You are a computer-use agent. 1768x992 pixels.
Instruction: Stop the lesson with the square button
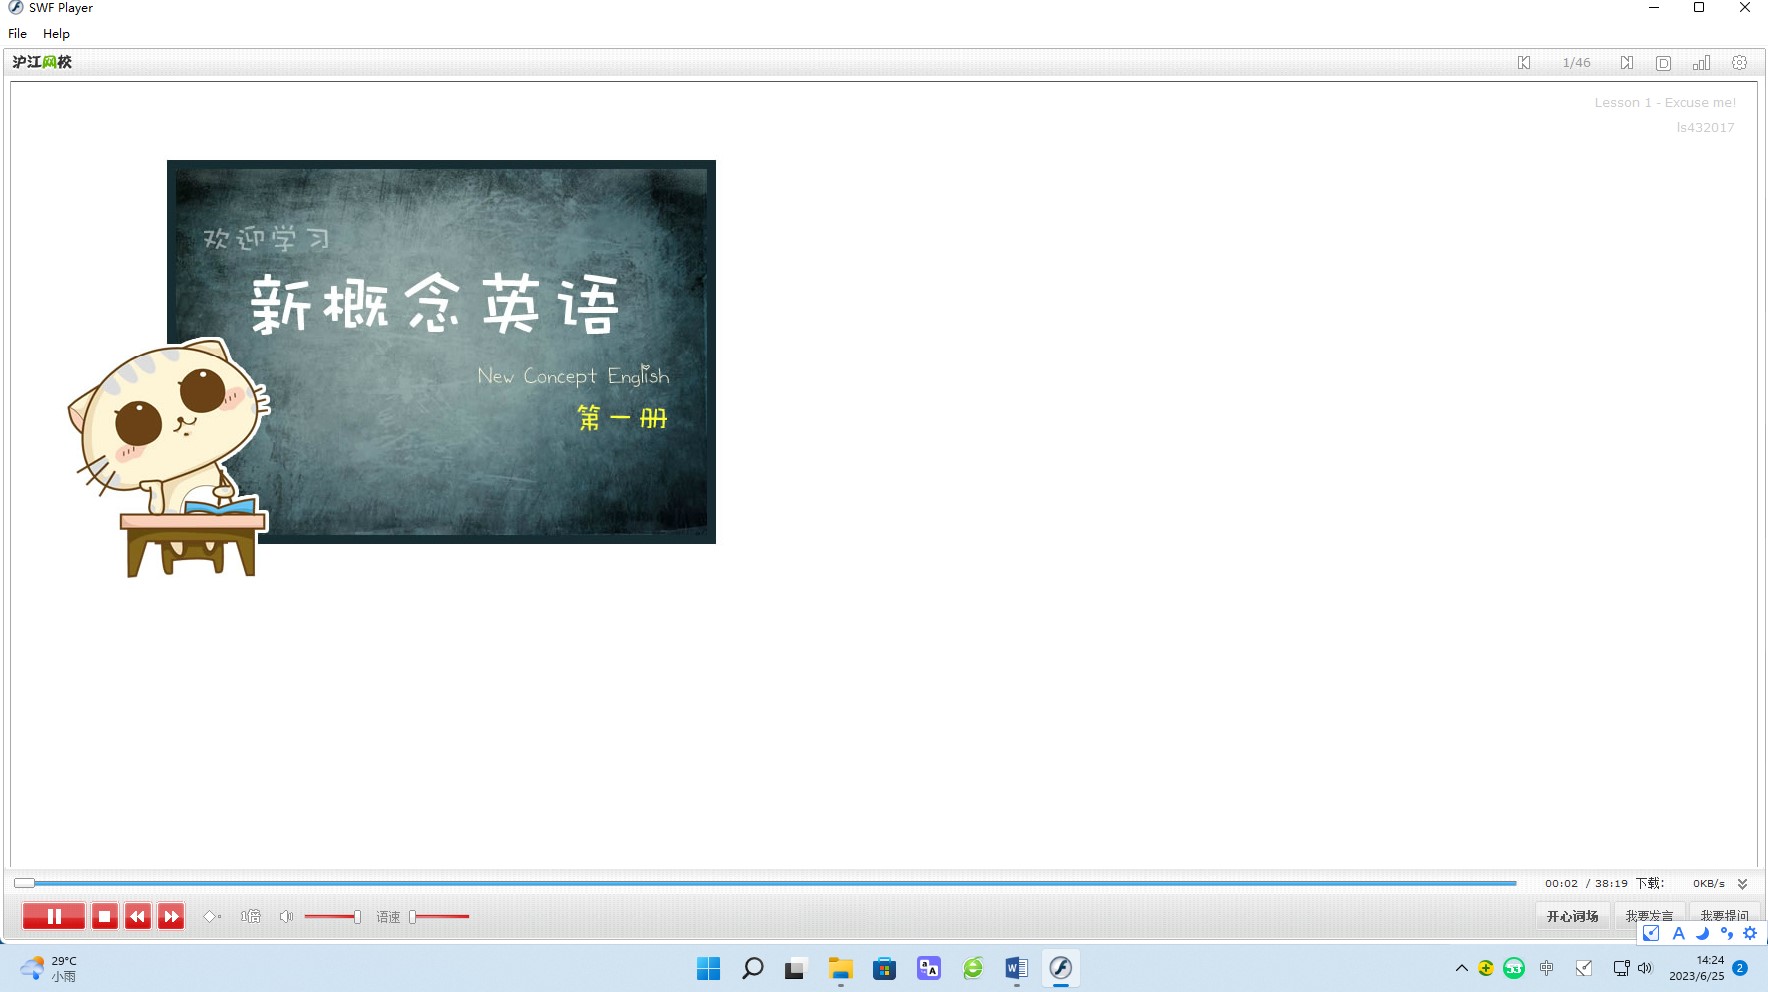(104, 916)
